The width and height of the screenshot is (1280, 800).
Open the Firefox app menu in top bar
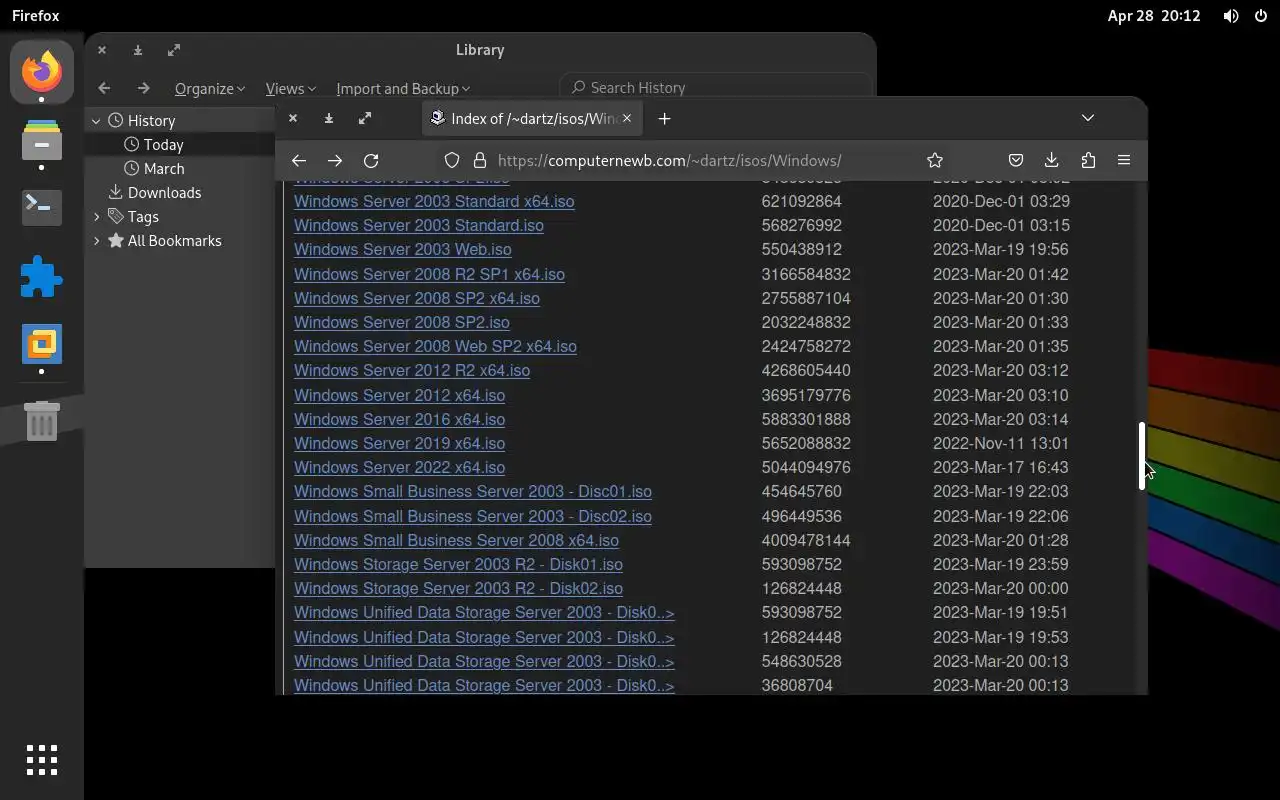36,16
